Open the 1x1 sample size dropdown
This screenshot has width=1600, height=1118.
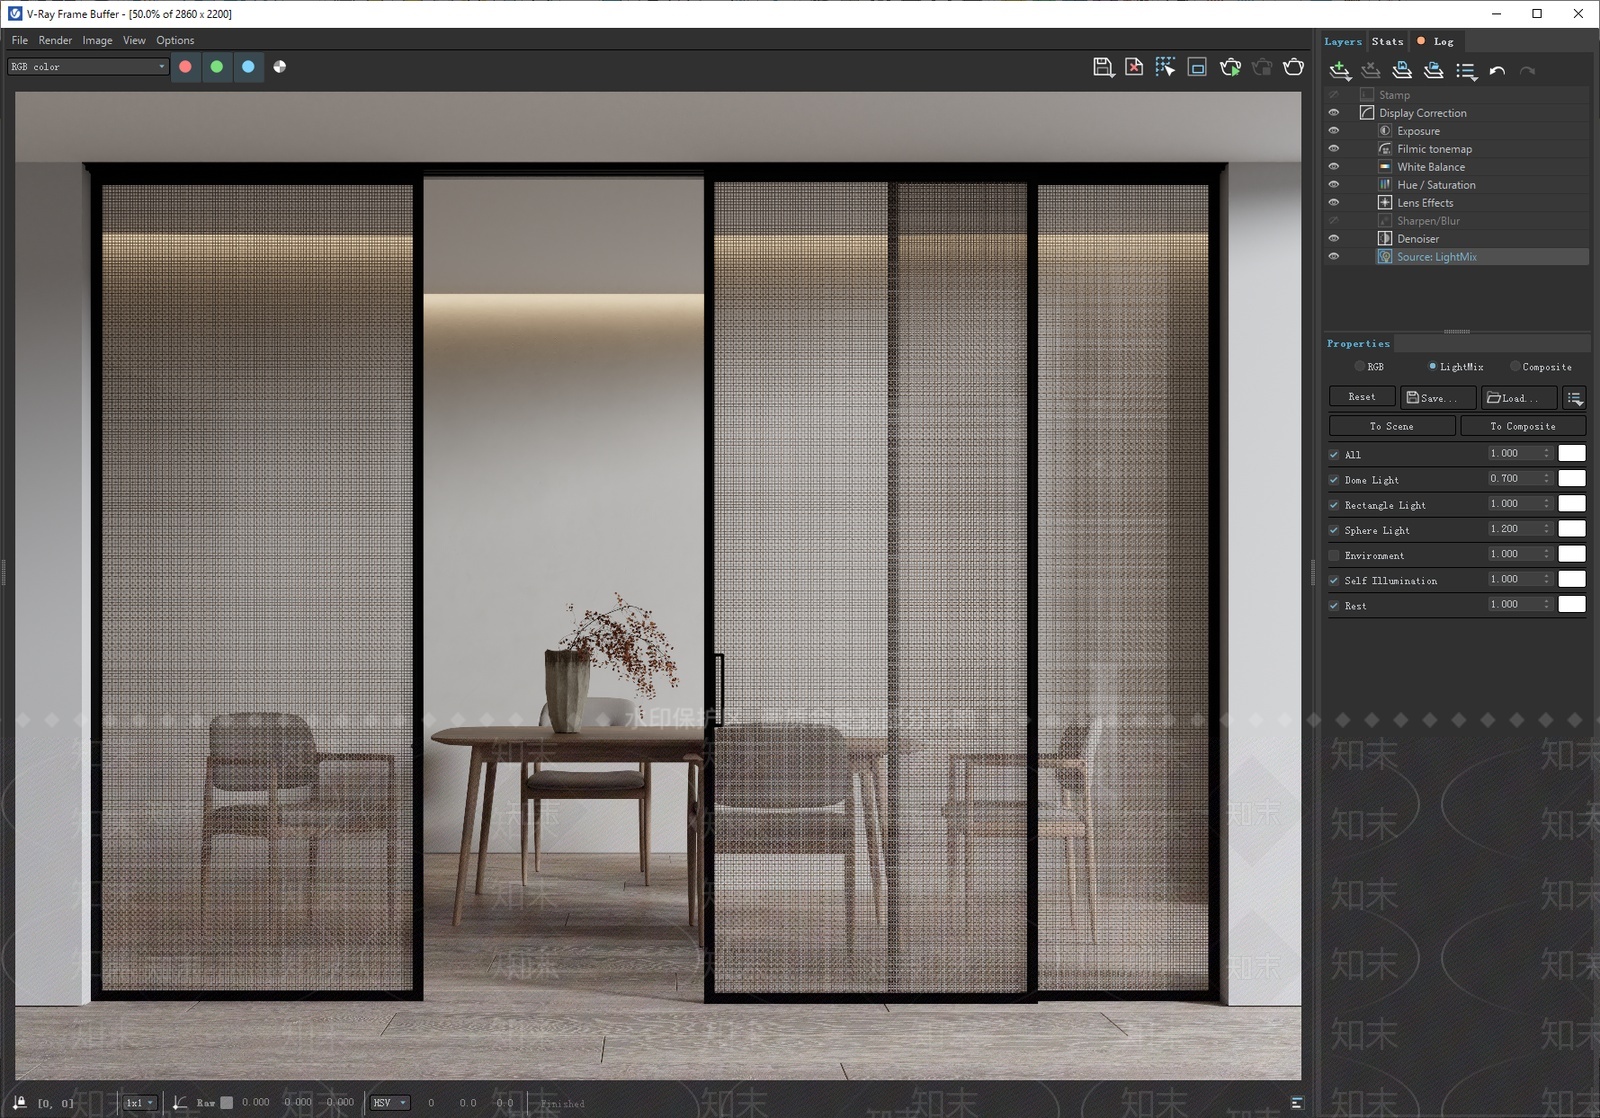(x=140, y=1103)
